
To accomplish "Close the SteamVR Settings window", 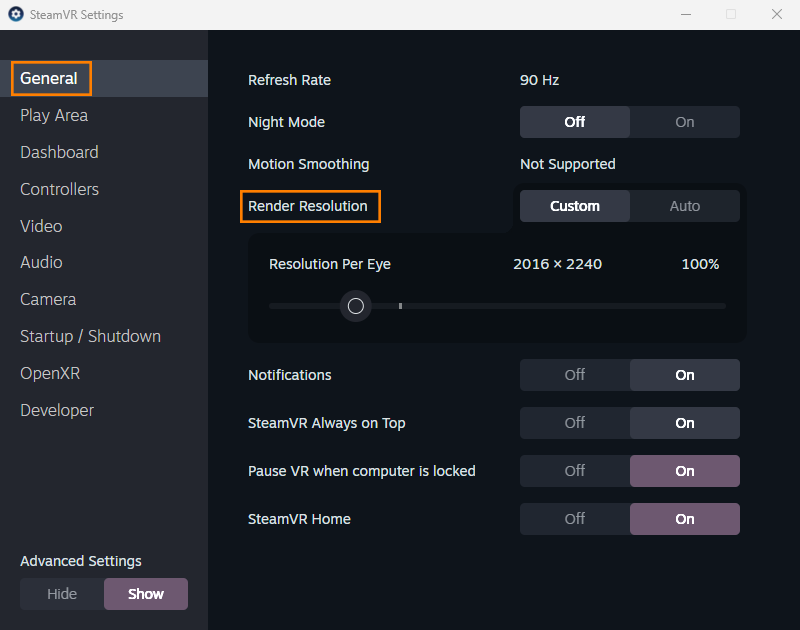I will pyautogui.click(x=777, y=15).
